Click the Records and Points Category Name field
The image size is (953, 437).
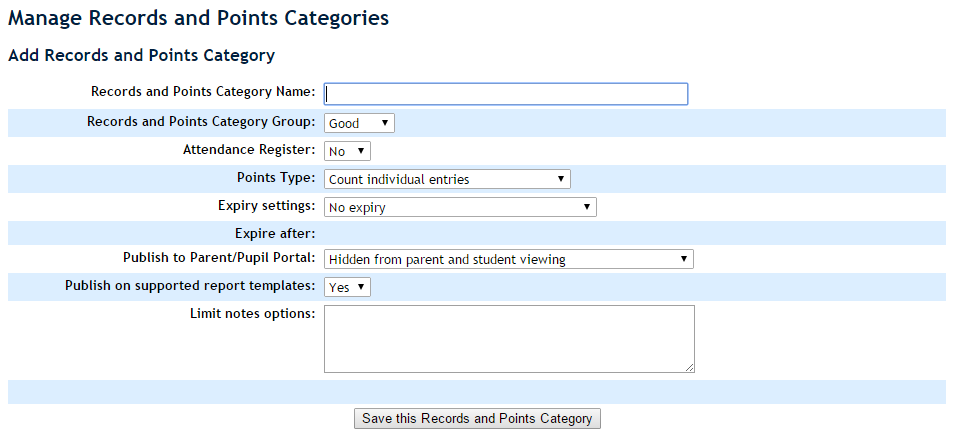tap(506, 93)
